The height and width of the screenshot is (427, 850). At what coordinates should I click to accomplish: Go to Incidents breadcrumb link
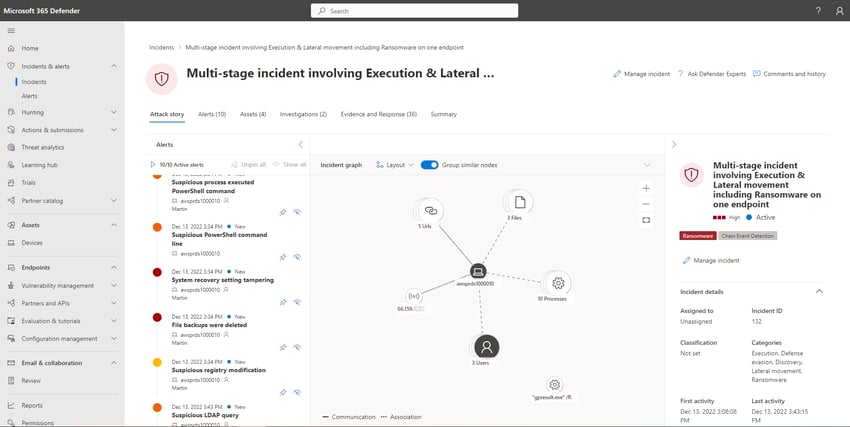[162, 48]
